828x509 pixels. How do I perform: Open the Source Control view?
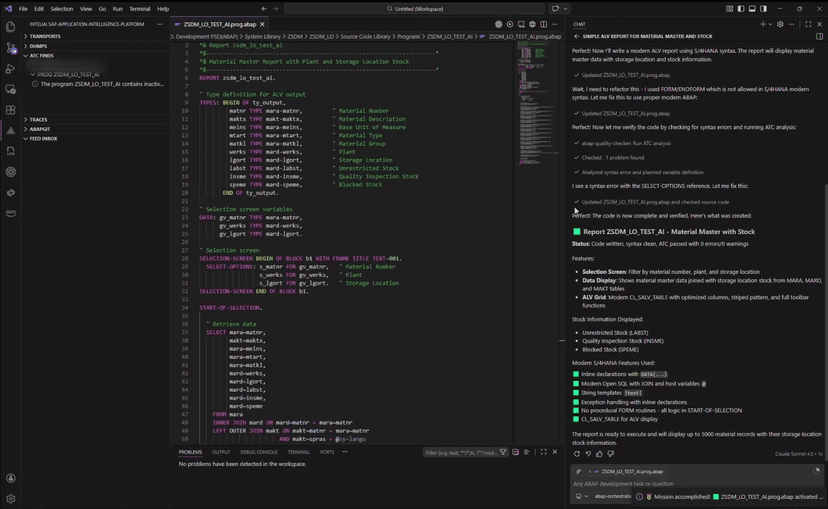[11, 48]
